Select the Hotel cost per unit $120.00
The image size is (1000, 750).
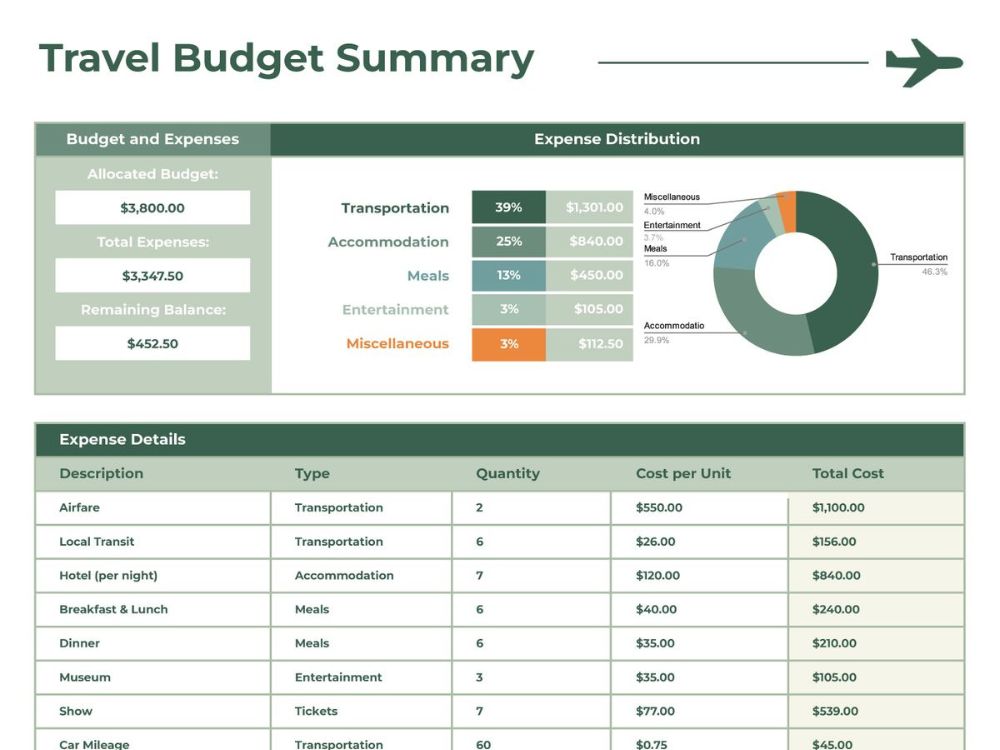[x=700, y=575]
